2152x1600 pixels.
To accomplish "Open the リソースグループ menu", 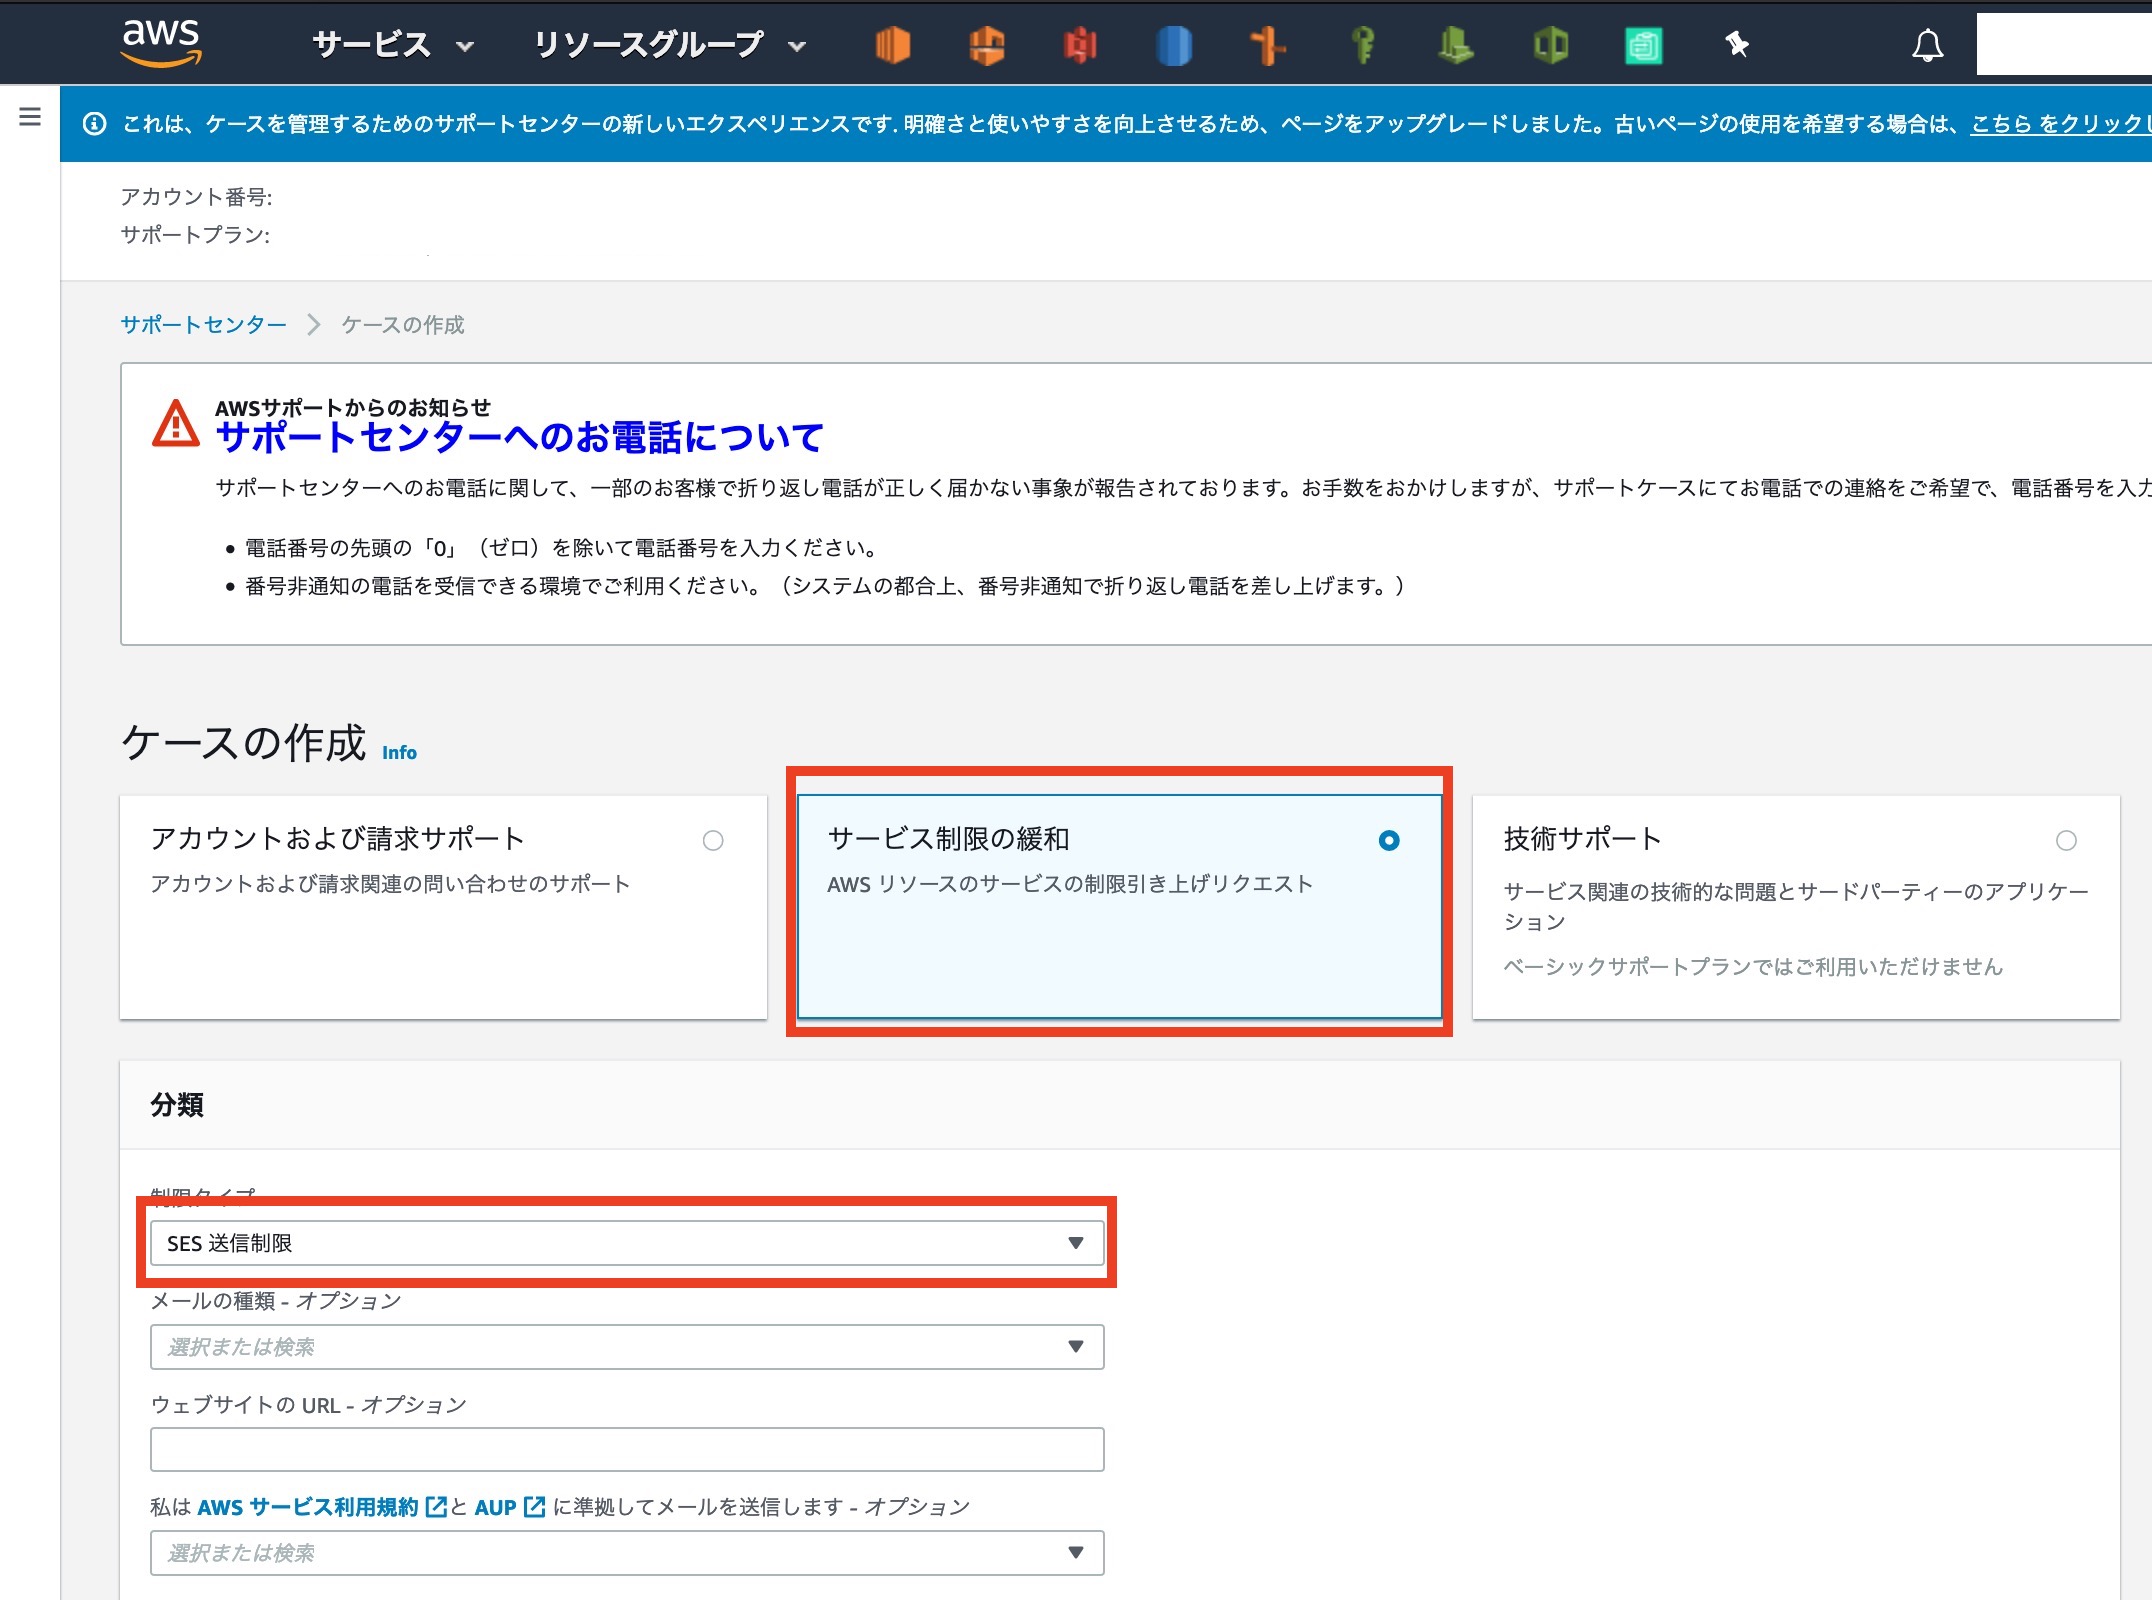I will (668, 45).
